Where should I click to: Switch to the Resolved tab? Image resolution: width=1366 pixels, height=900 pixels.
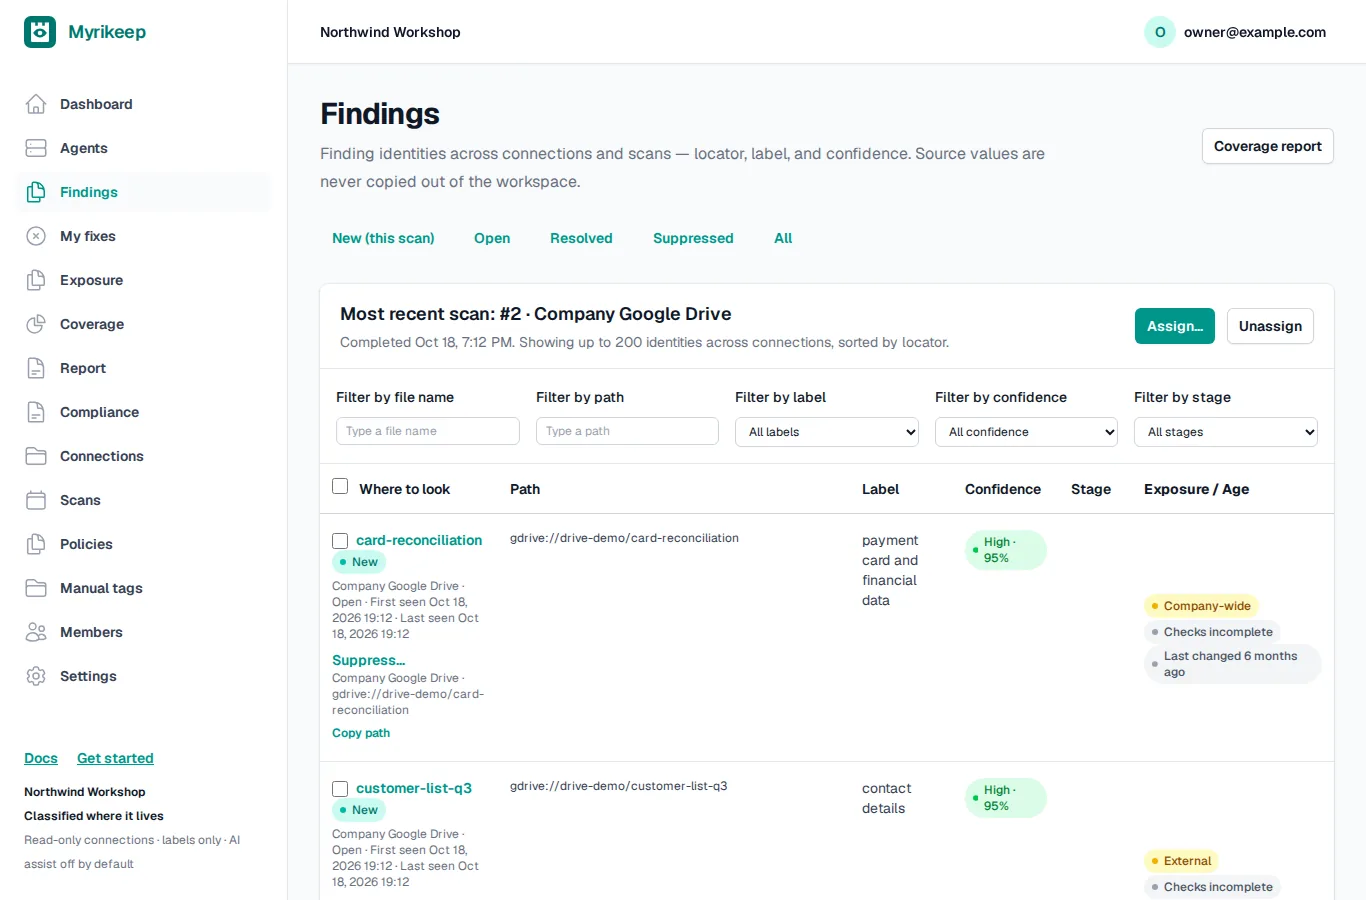coord(581,238)
